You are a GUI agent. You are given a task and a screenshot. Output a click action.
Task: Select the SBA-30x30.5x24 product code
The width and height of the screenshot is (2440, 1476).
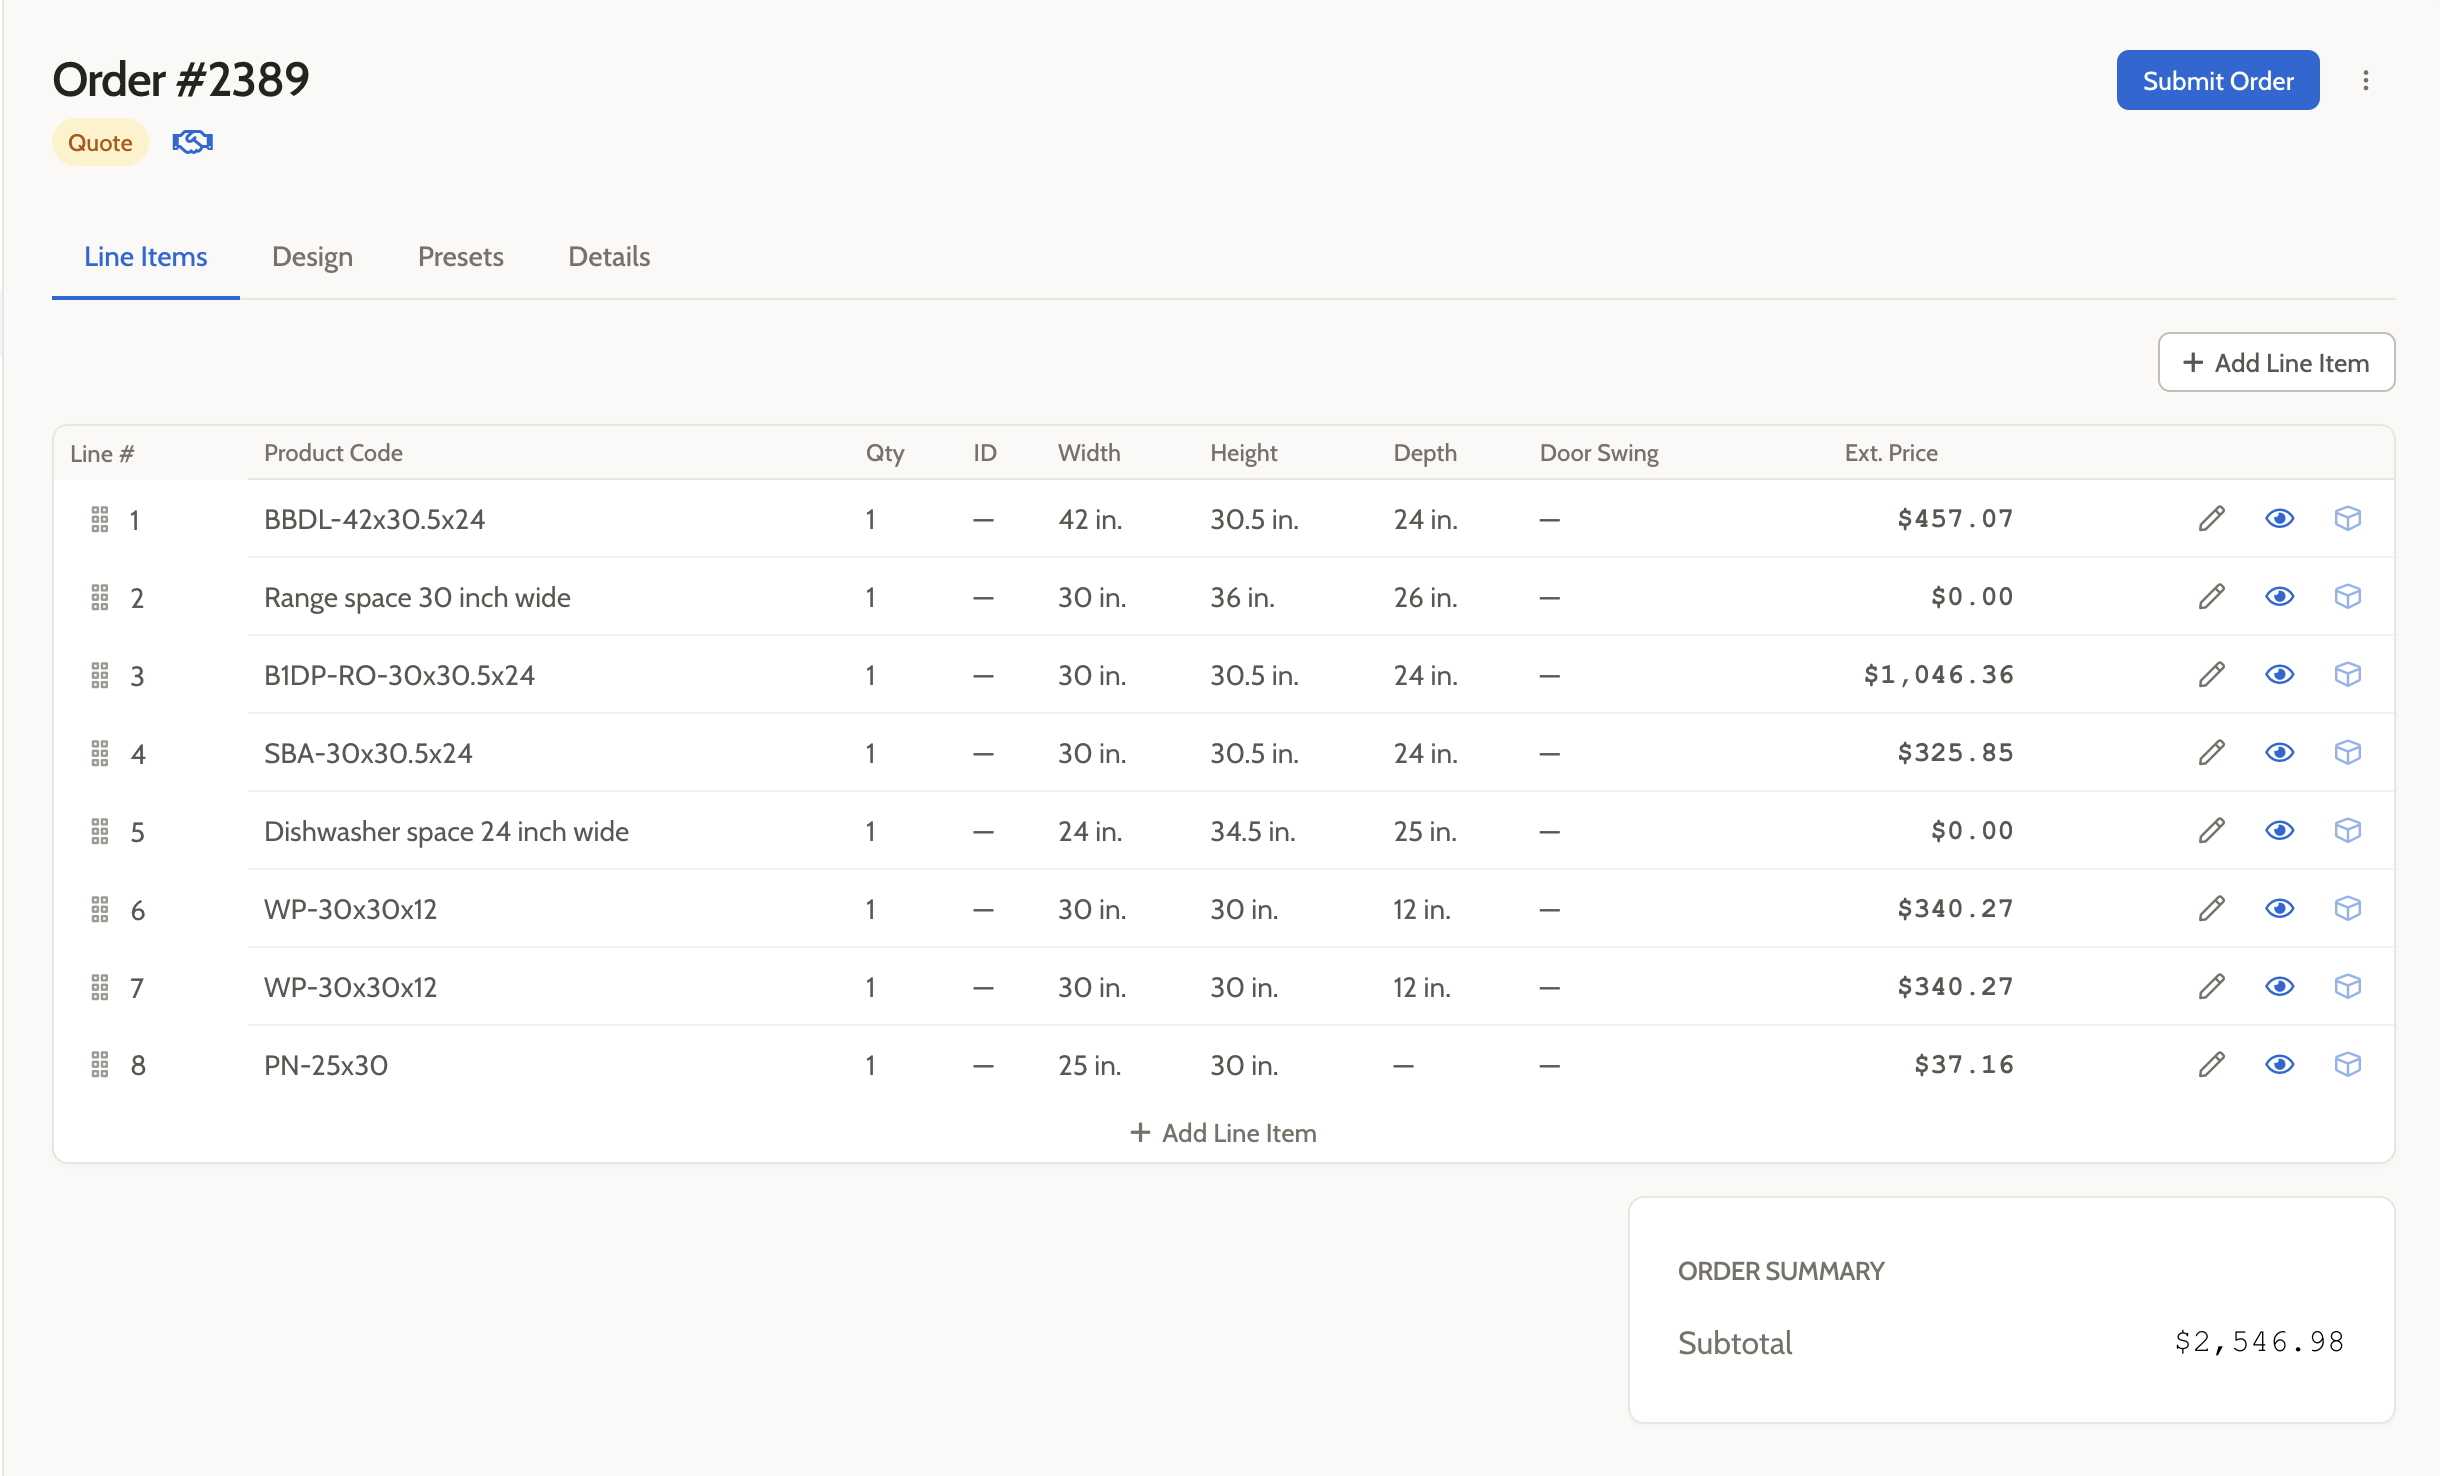(368, 753)
